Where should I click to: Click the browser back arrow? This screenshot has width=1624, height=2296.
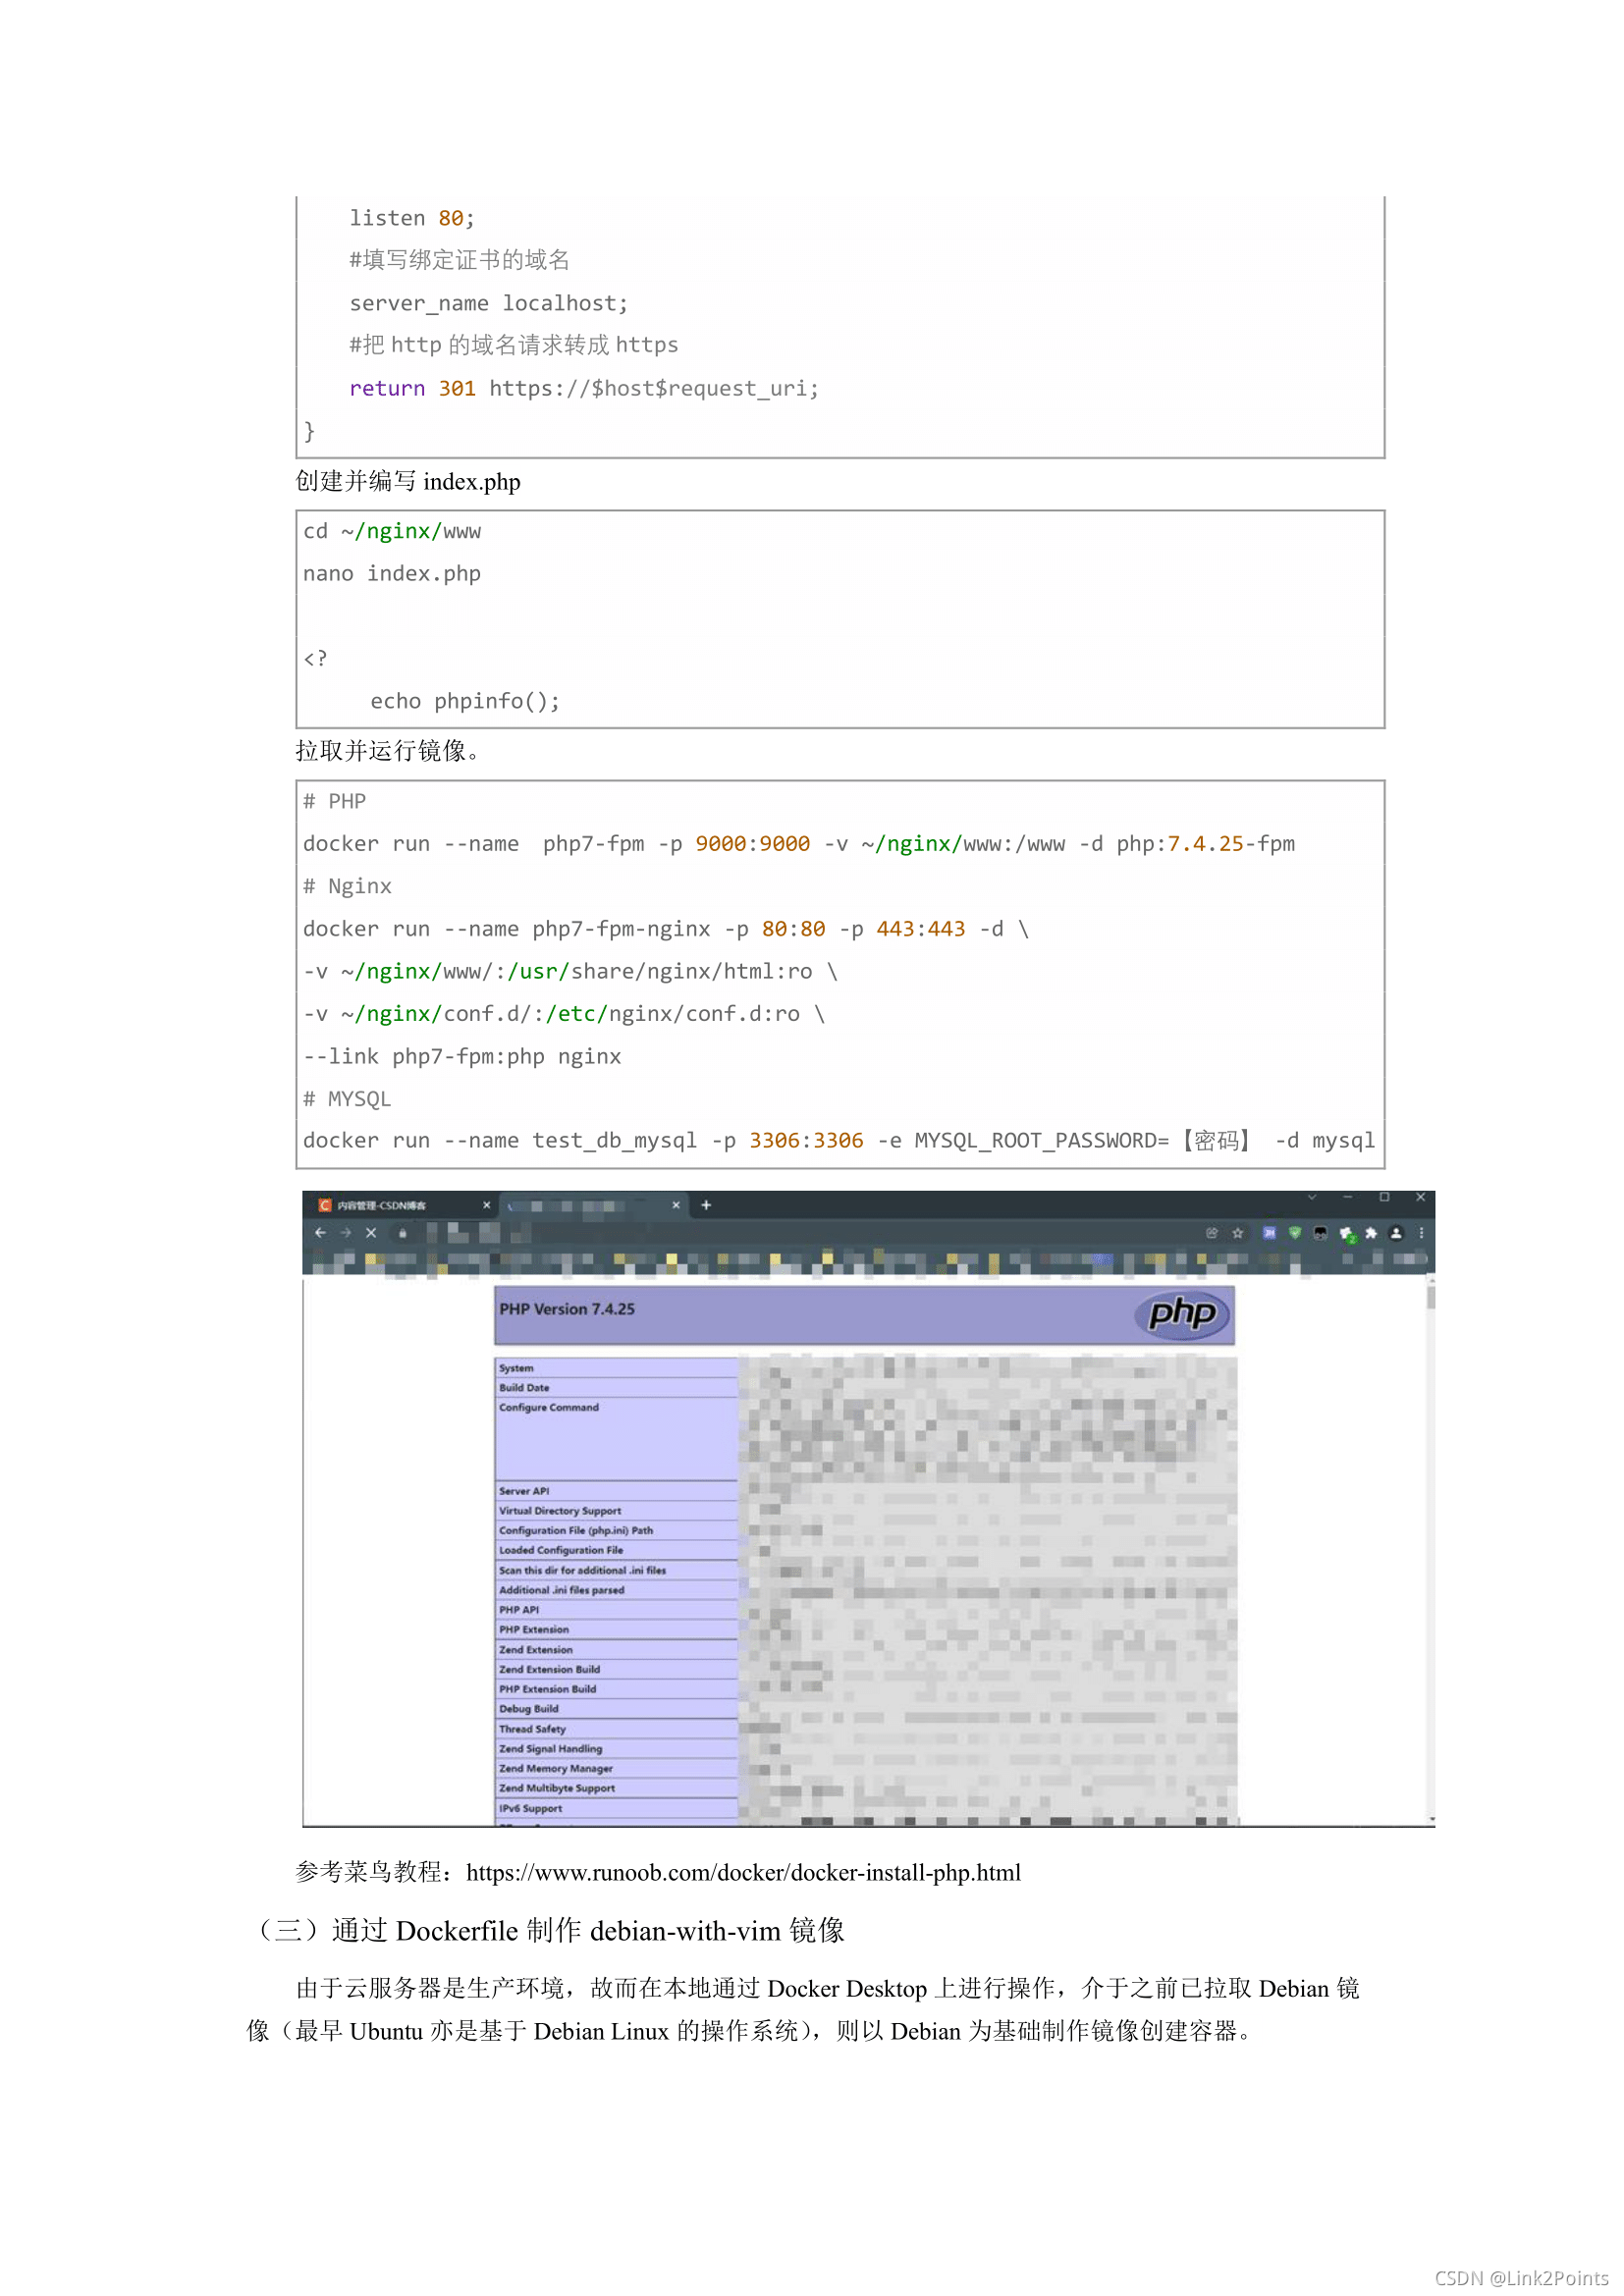coord(320,1233)
